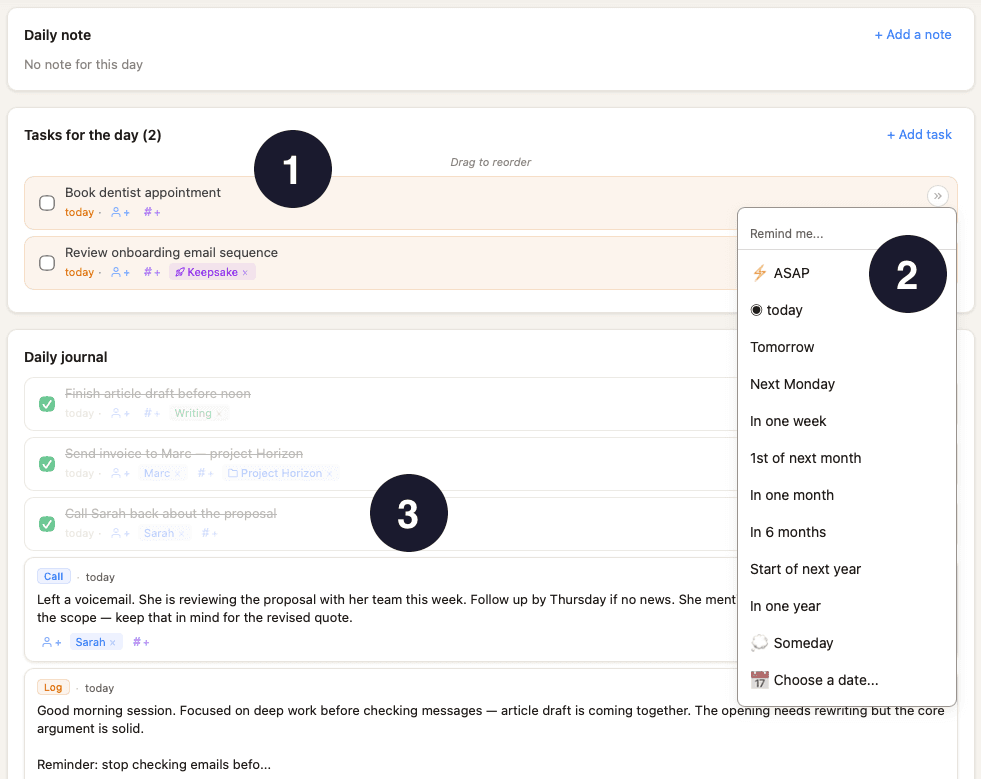The height and width of the screenshot is (779, 981).
Task: Select Next Monday as the reminder
Action: 792,384
